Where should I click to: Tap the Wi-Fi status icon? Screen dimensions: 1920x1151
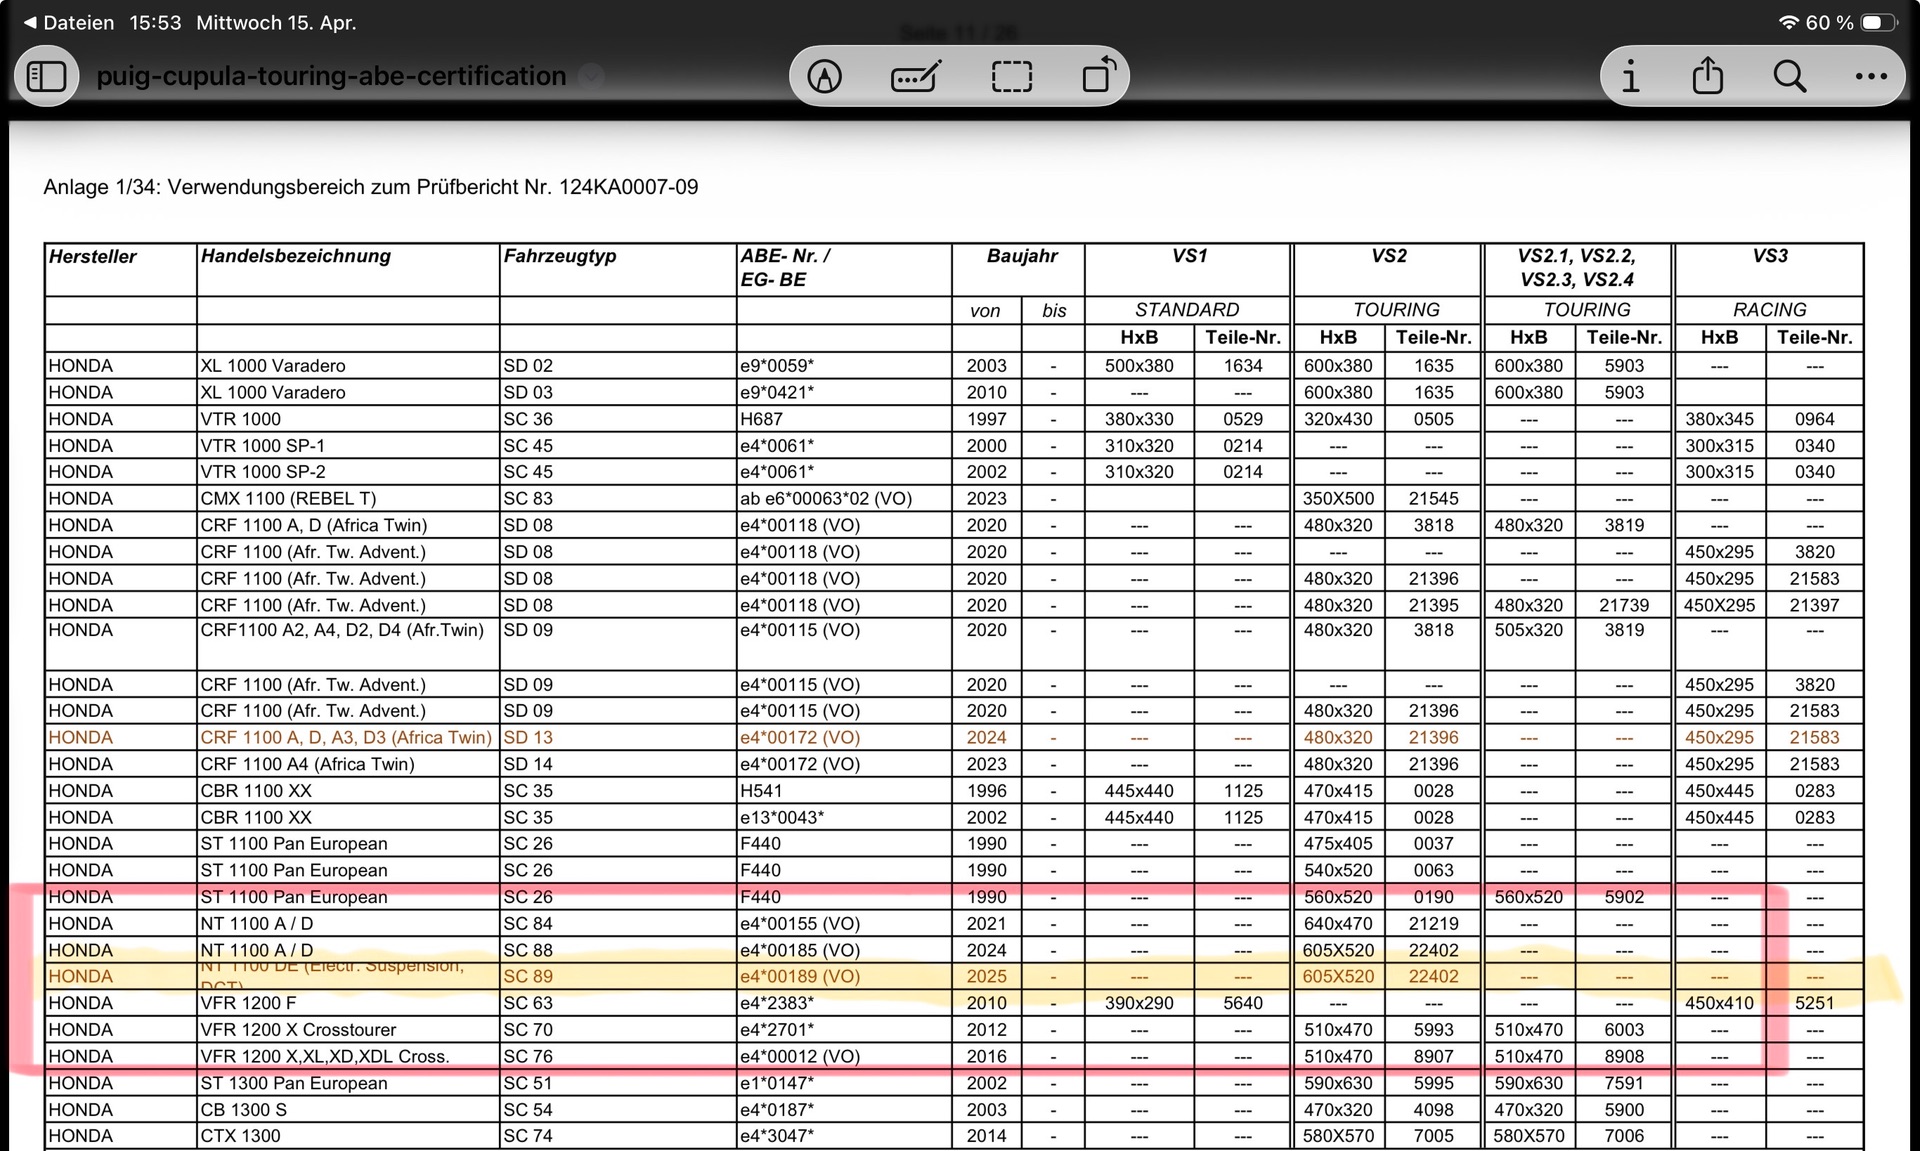[x=1788, y=22]
